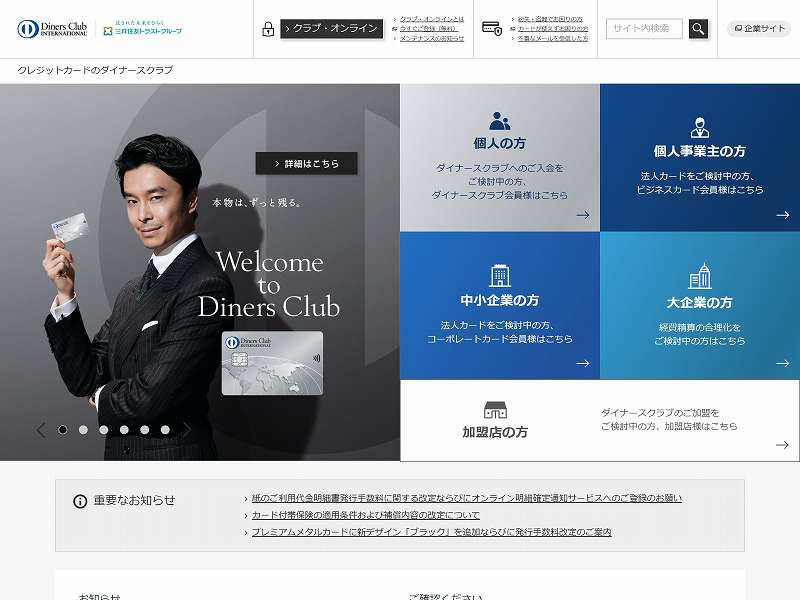
Task: Click the credit card security icon
Action: coord(492,29)
